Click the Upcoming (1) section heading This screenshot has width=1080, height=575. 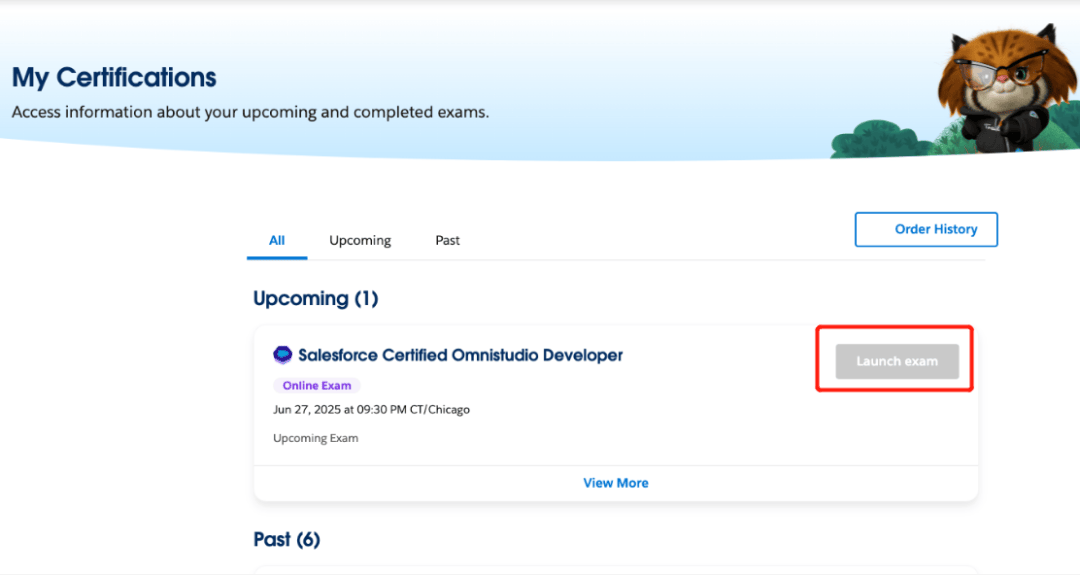[x=316, y=298]
